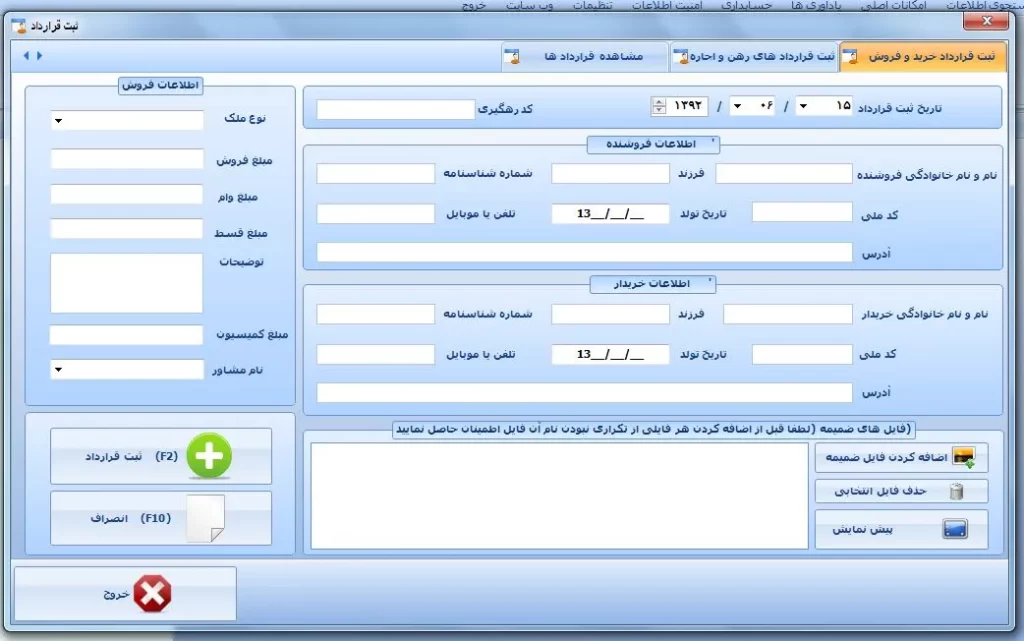Open the نوع ملک property type dropdown
Screen dimensions: 1024x641
click(x=58, y=121)
